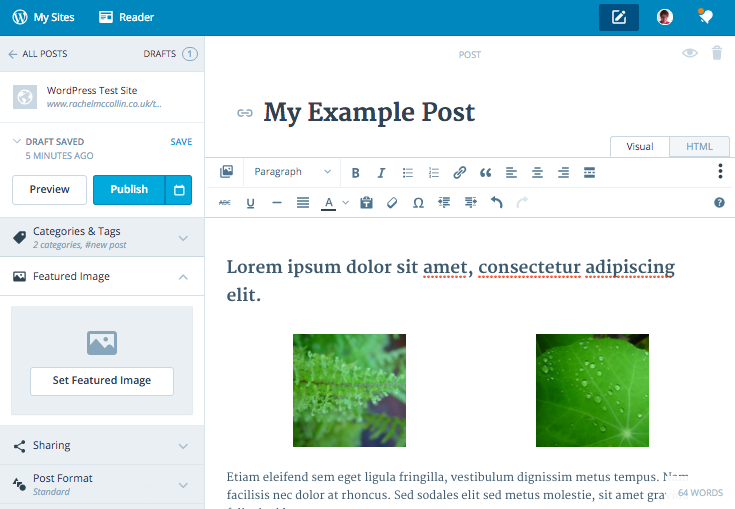Toggle italic formatting
The width and height of the screenshot is (735, 509).
[381, 173]
